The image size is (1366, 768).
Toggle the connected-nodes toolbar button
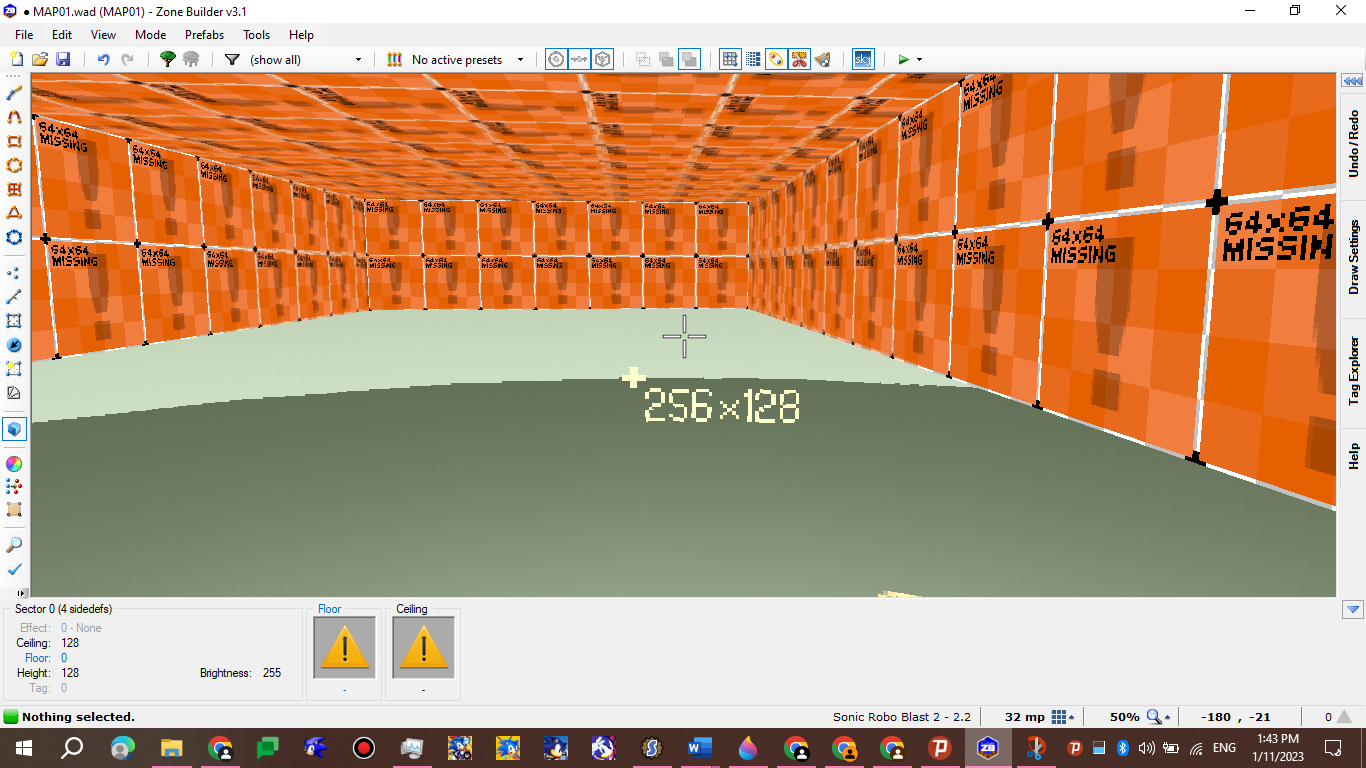pos(579,59)
